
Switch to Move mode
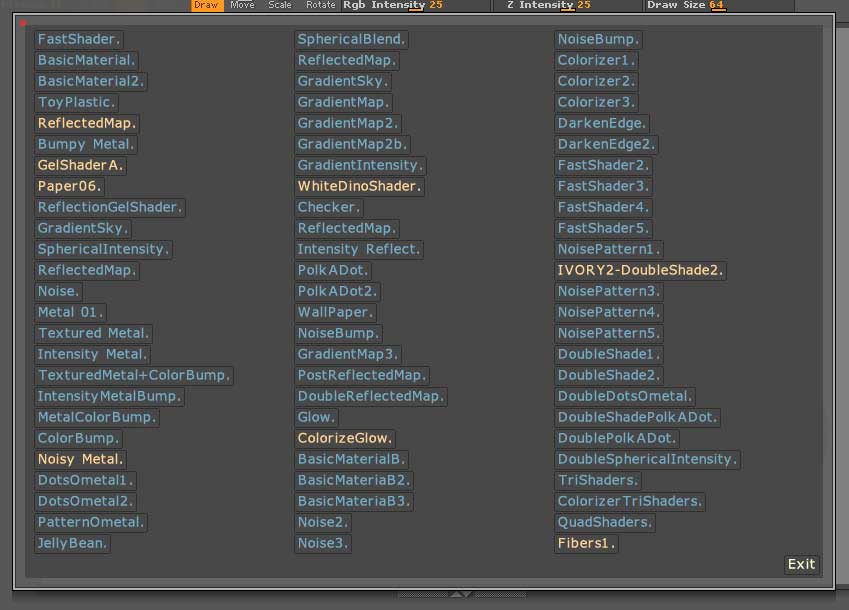(242, 5)
